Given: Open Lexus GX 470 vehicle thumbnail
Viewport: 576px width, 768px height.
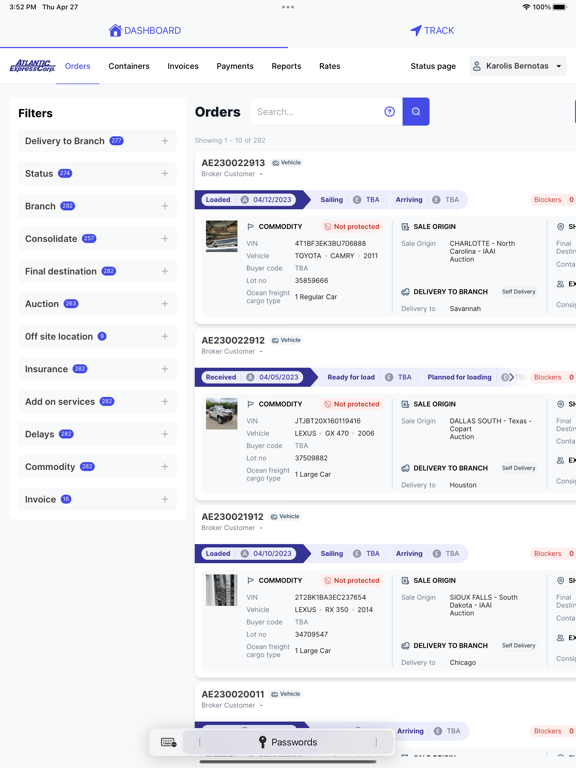Looking at the screenshot, I should click(x=221, y=413).
